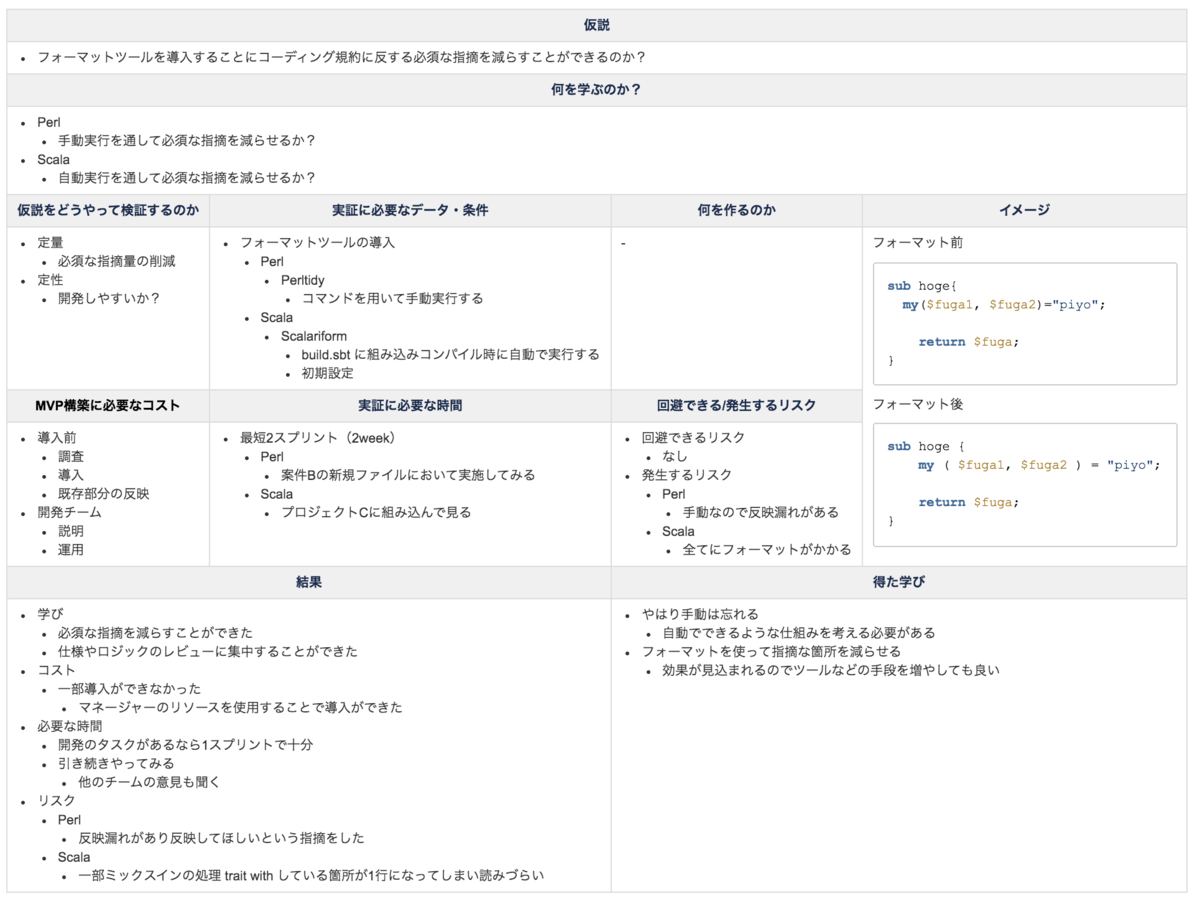This screenshot has height=904, width=1200.
Task: Click the 仮説をどうやって検証するのか column header
Action: (x=108, y=210)
